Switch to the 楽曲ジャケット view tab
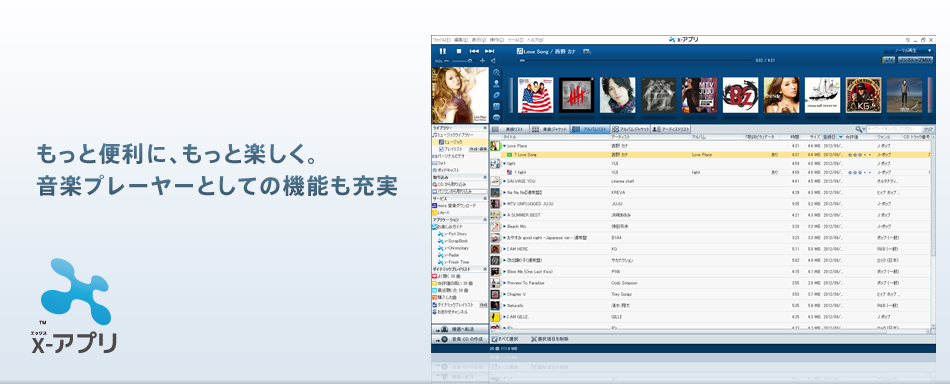950x384 pixels. click(550, 129)
